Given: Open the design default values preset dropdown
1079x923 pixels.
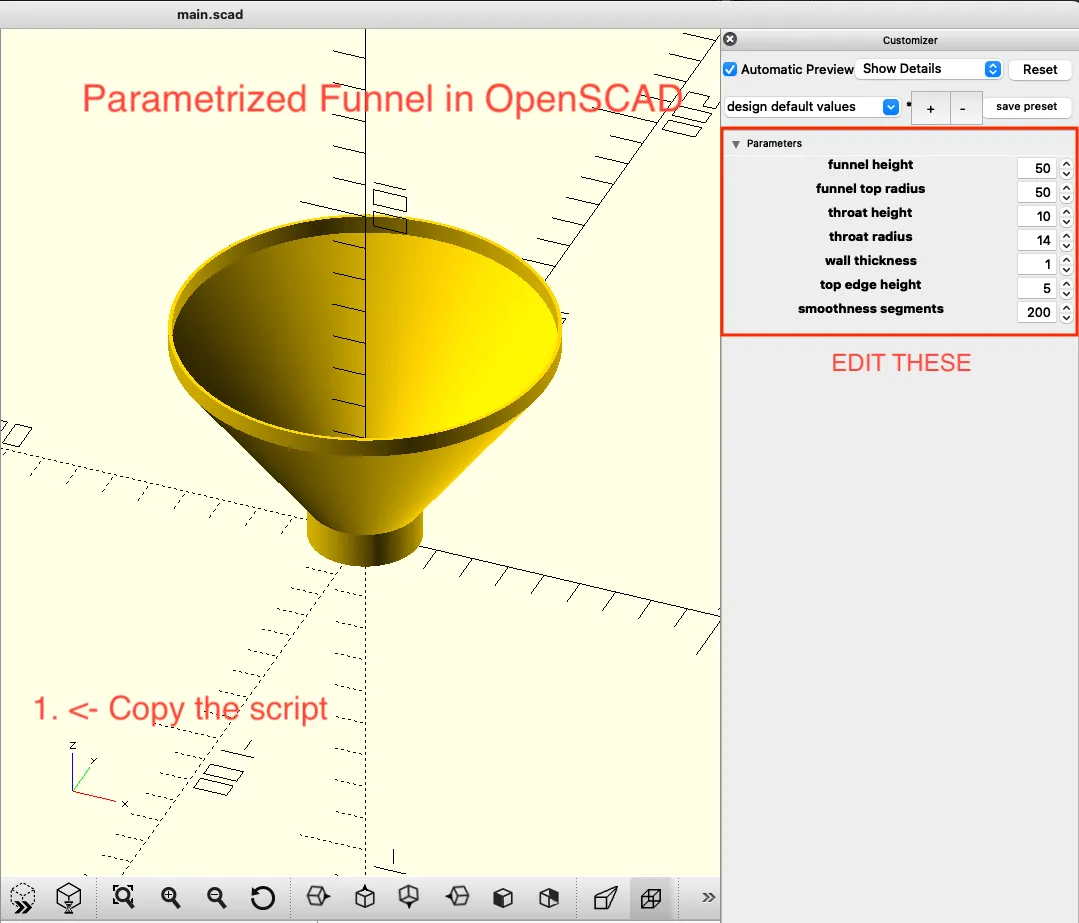Looking at the screenshot, I should pyautogui.click(x=812, y=107).
